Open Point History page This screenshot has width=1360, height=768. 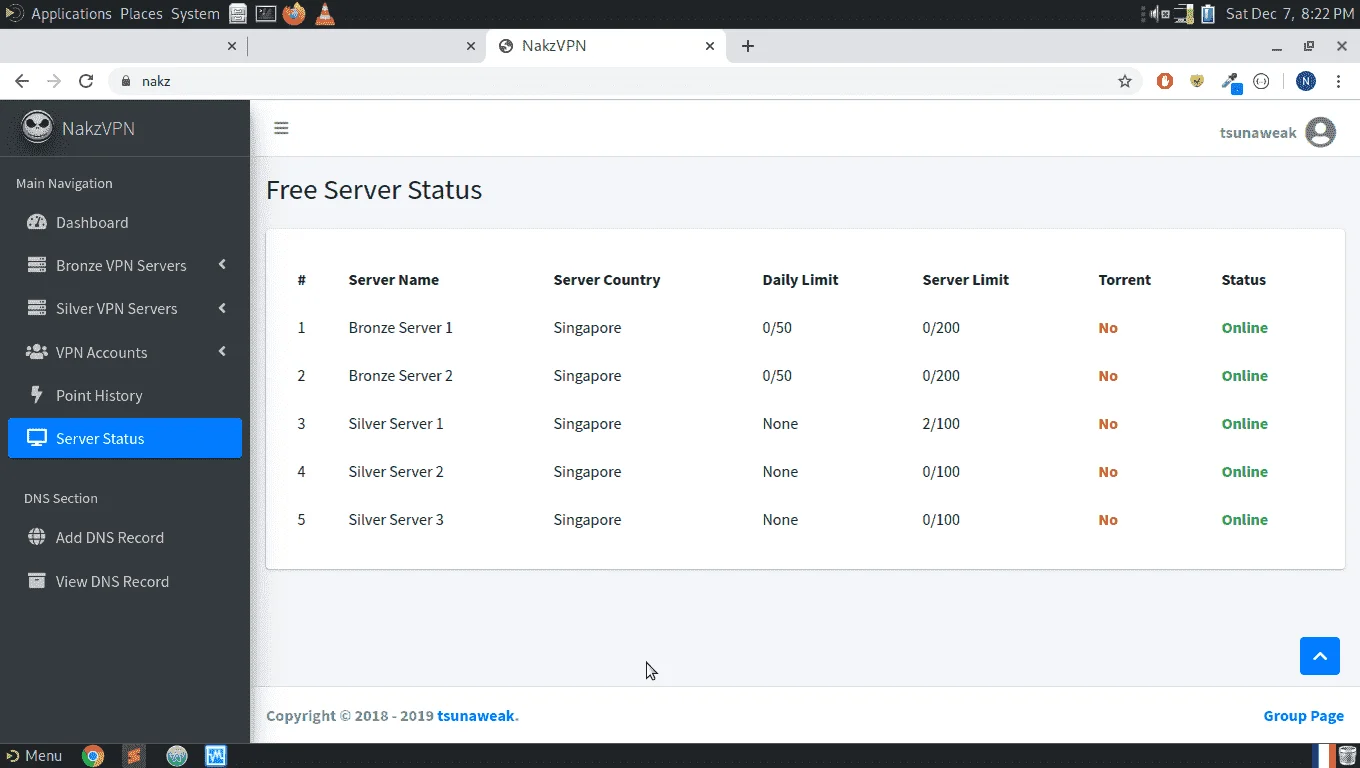(125, 395)
